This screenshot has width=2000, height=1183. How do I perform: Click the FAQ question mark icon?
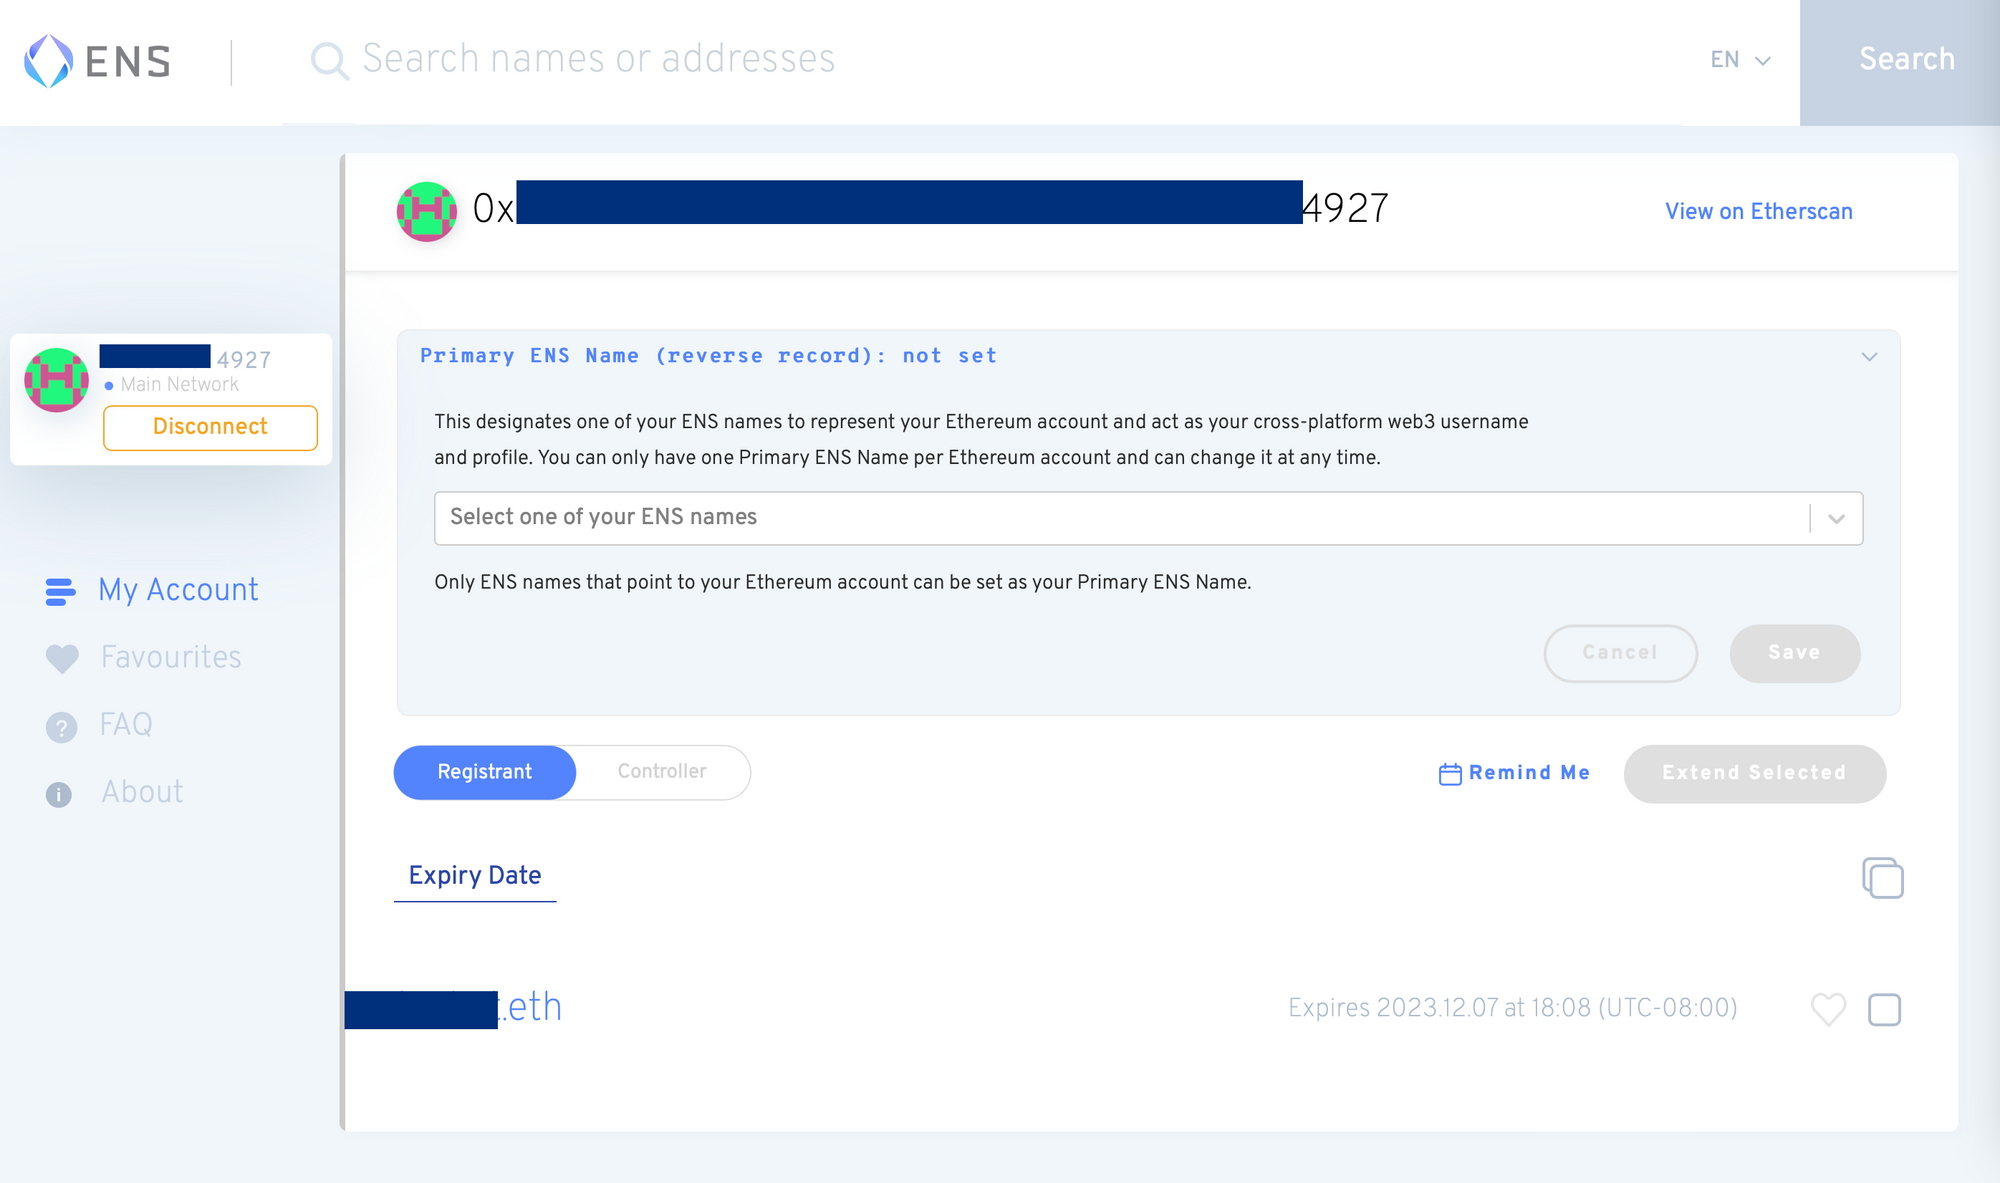(61, 726)
